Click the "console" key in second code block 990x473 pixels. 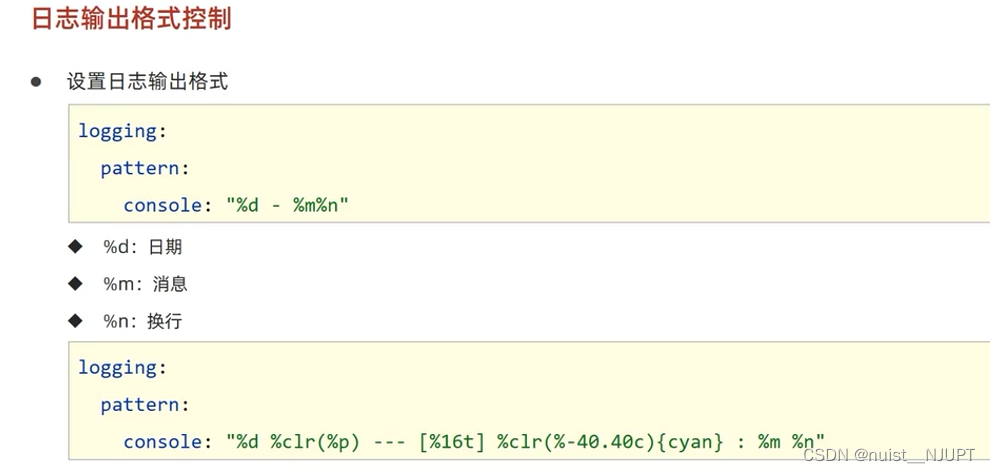(161, 441)
